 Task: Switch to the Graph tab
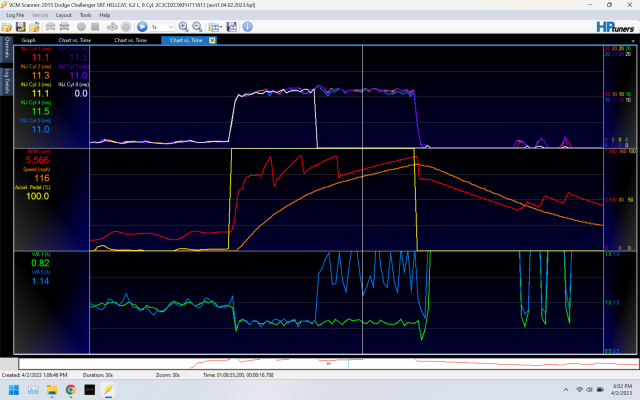click(x=29, y=40)
